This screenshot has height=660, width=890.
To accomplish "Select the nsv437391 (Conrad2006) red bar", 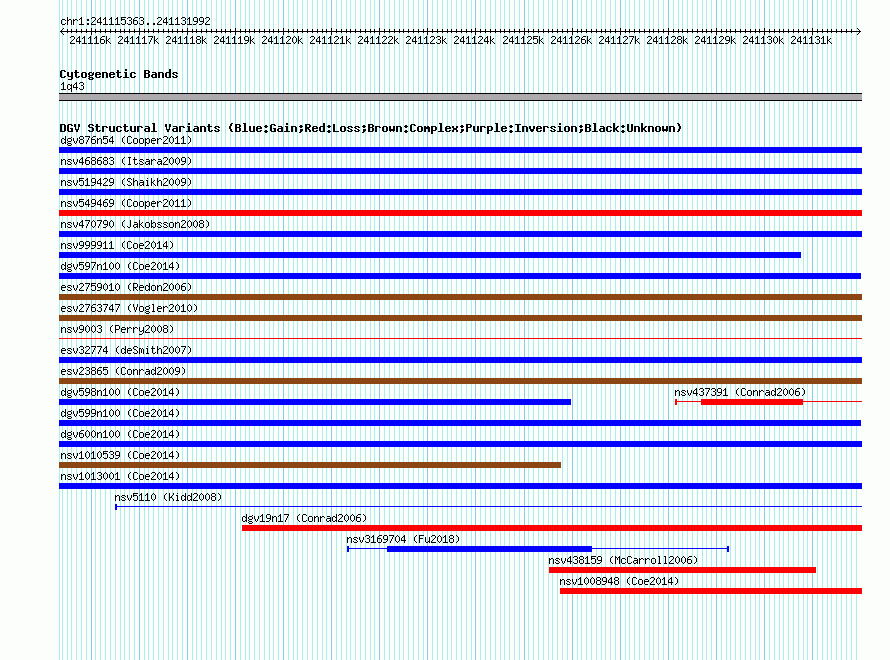I will [x=752, y=402].
